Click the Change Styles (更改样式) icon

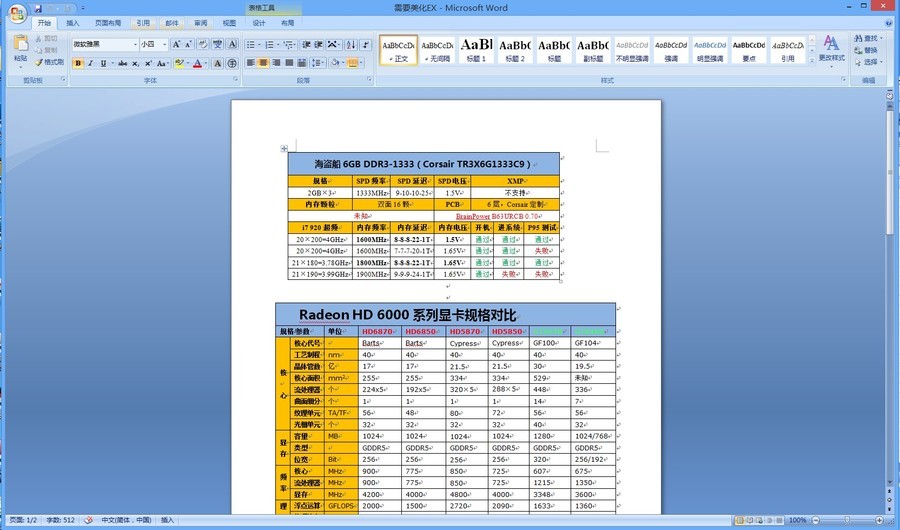pos(831,48)
